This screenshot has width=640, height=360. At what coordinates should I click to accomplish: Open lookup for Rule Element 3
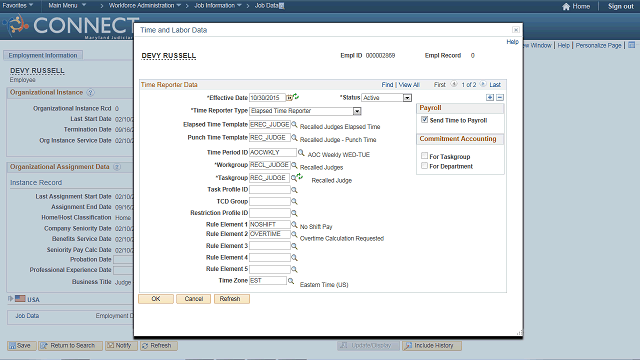click(294, 246)
